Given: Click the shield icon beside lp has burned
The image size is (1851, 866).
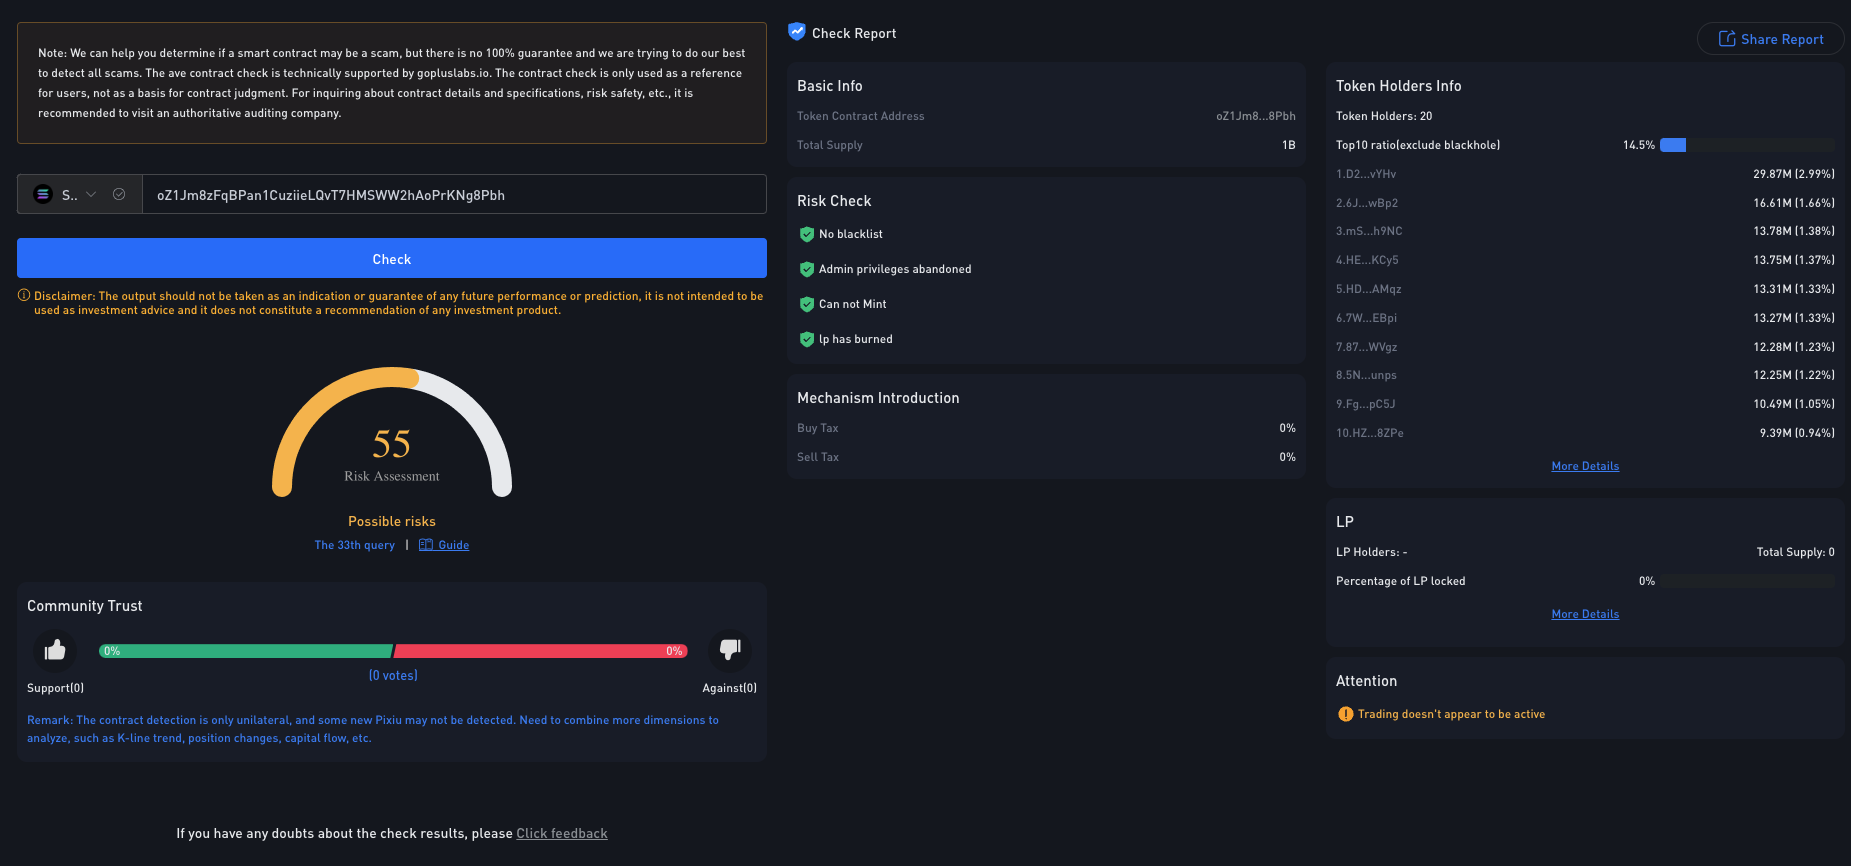Looking at the screenshot, I should [x=806, y=339].
